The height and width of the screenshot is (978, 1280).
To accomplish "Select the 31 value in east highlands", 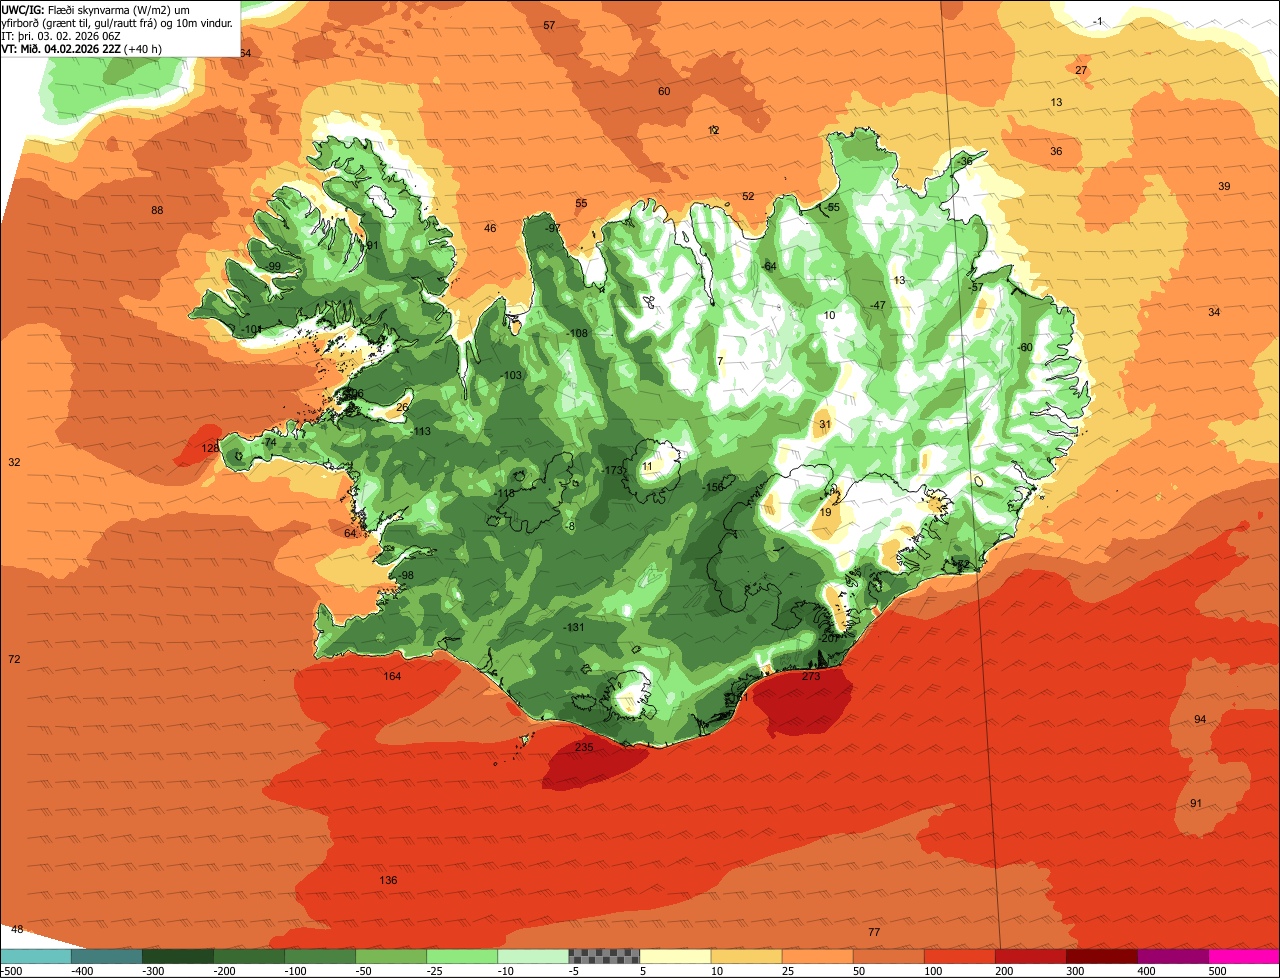I will [825, 424].
